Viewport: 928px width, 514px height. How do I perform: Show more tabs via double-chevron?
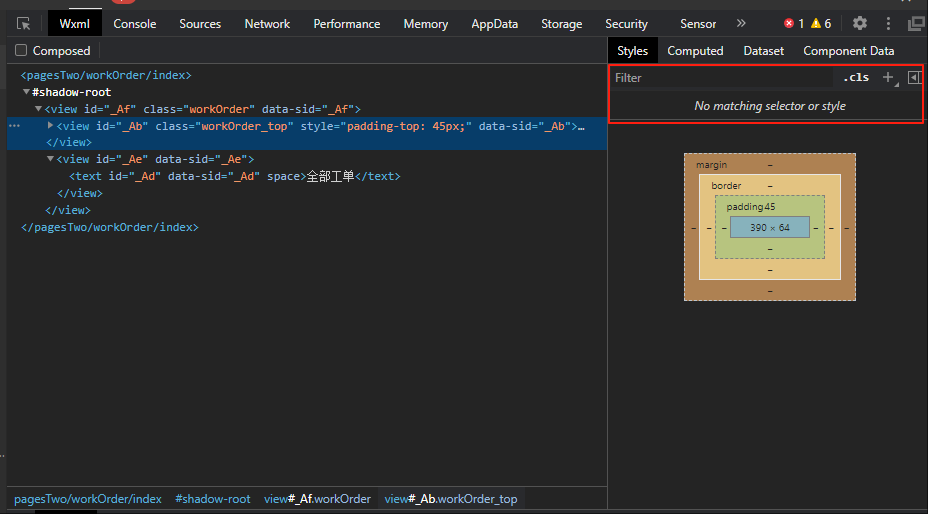point(741,24)
